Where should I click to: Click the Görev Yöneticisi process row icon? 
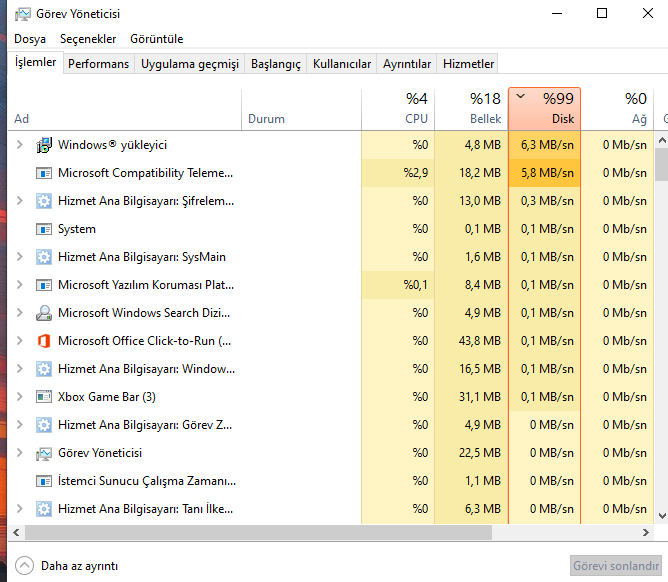[x=44, y=454]
